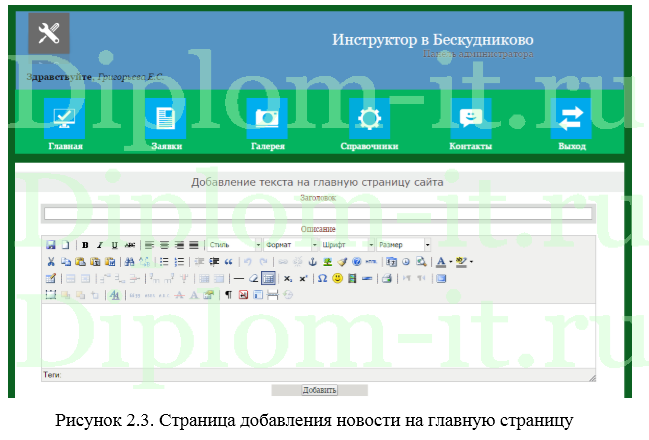Open the Размер font size dropdown

point(404,245)
